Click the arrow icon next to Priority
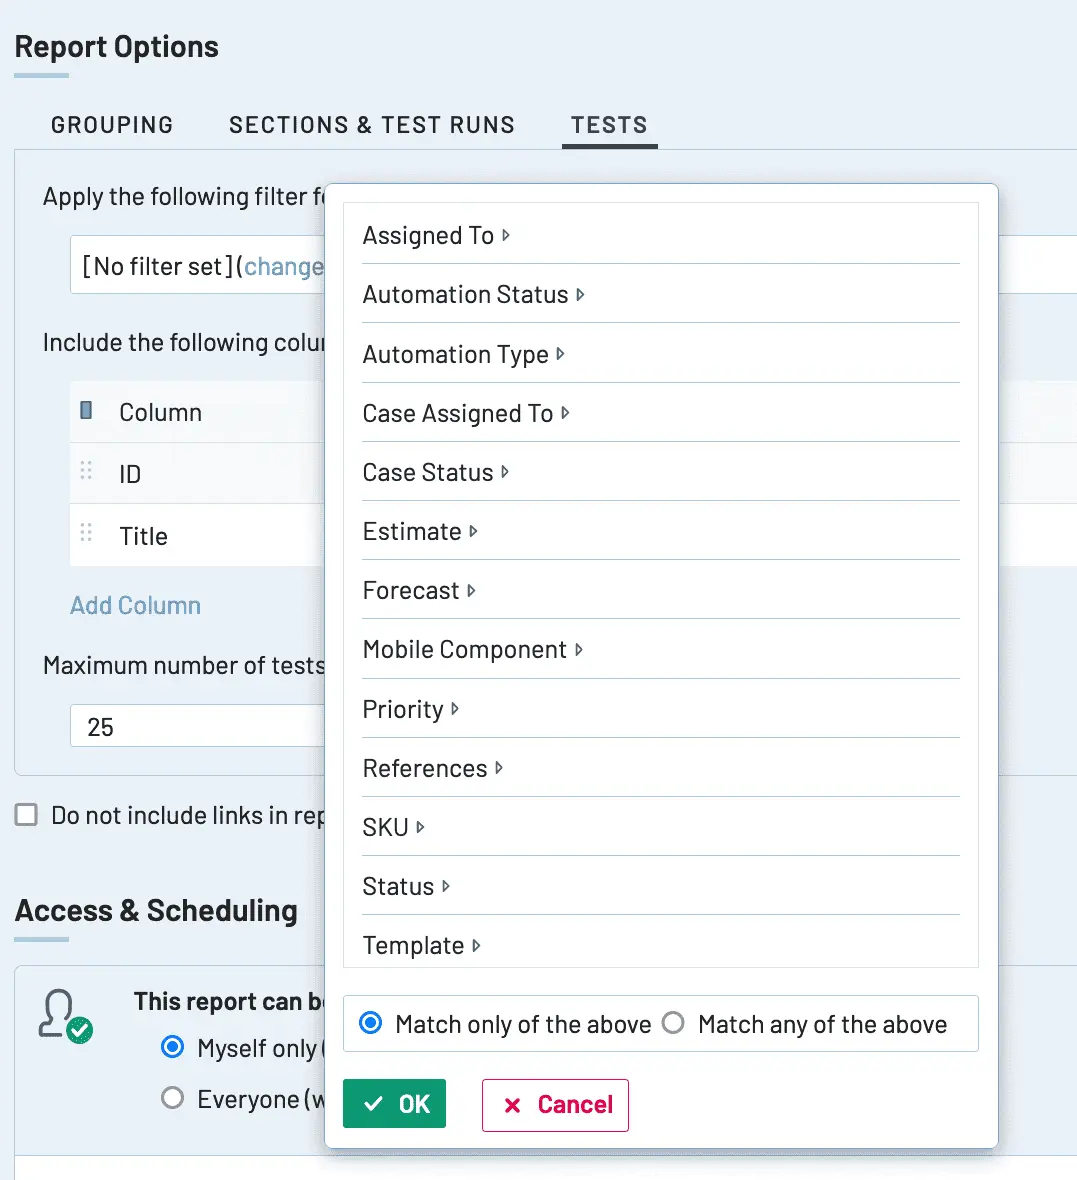The width and height of the screenshot is (1077, 1180). click(455, 709)
